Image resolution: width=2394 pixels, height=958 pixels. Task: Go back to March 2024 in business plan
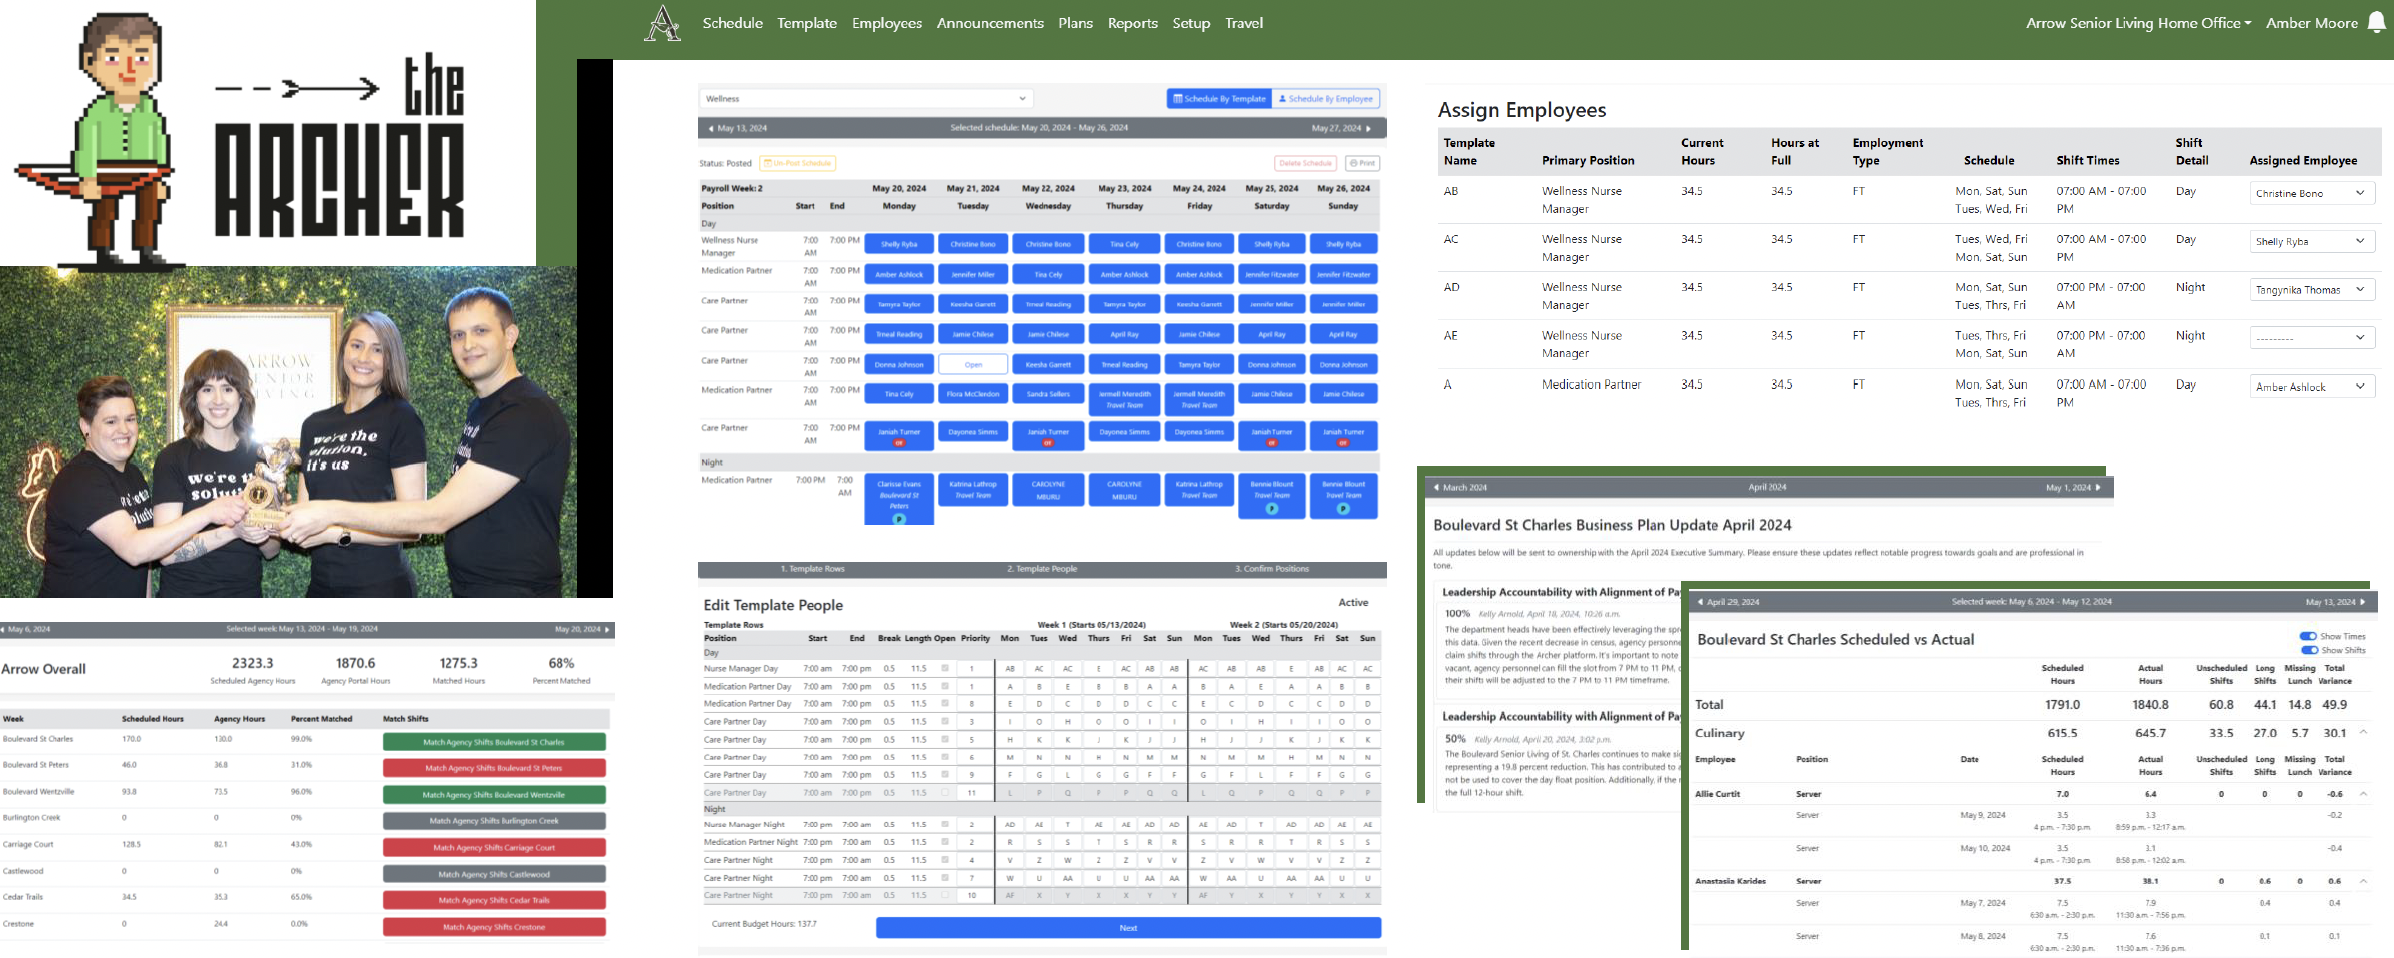(x=1460, y=488)
